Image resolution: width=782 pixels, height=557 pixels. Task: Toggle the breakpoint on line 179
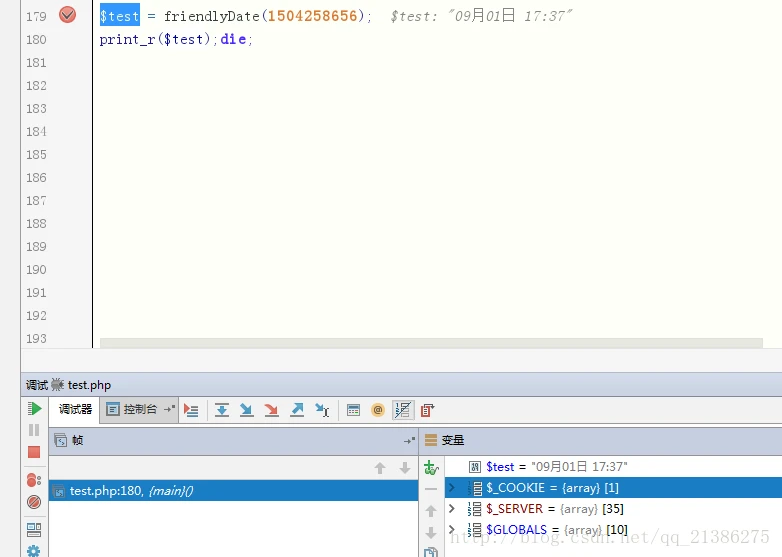pos(67,15)
